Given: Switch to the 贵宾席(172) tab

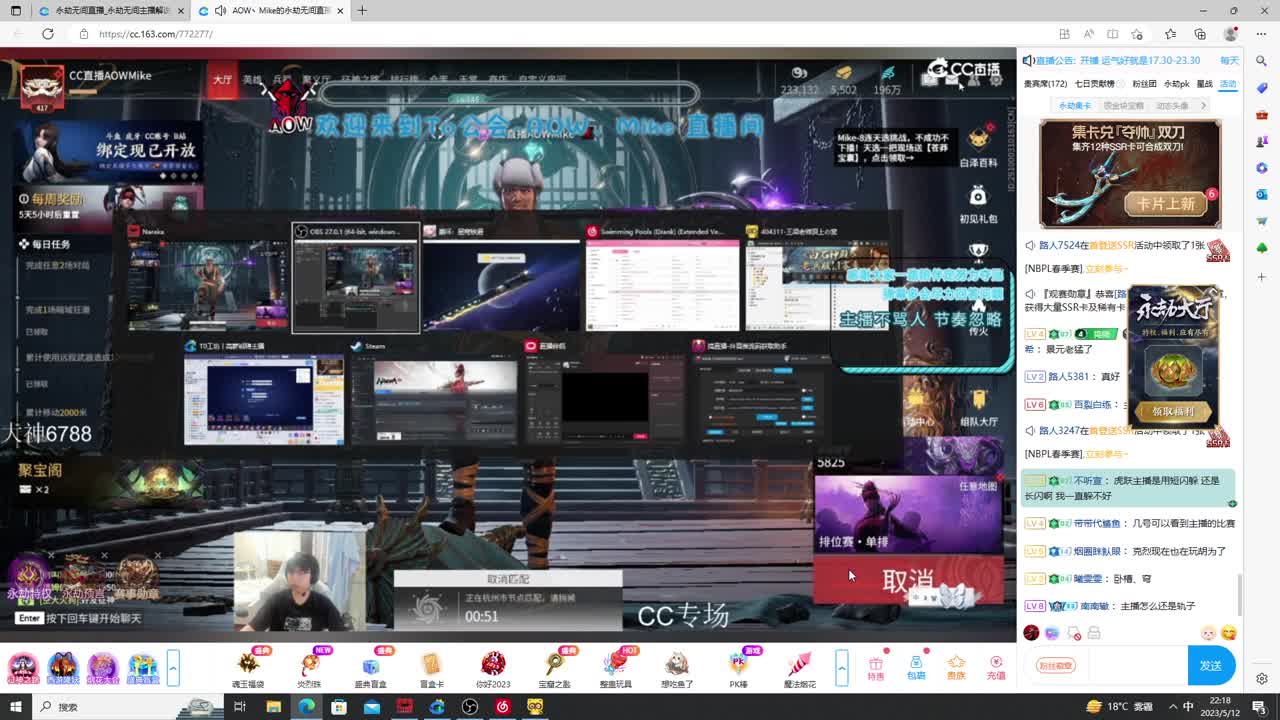Looking at the screenshot, I should click(1045, 84).
